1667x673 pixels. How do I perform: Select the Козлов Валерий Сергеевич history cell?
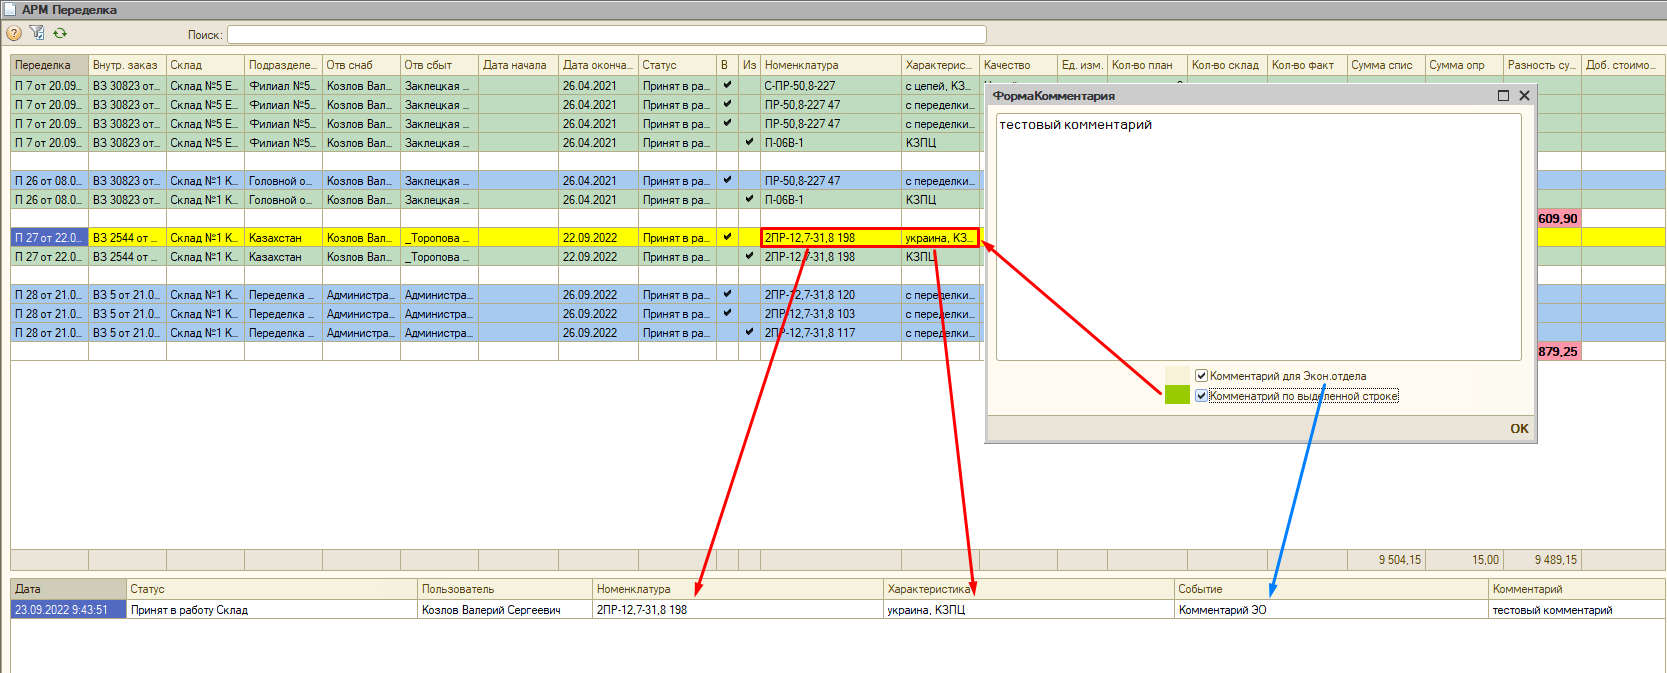505,610
